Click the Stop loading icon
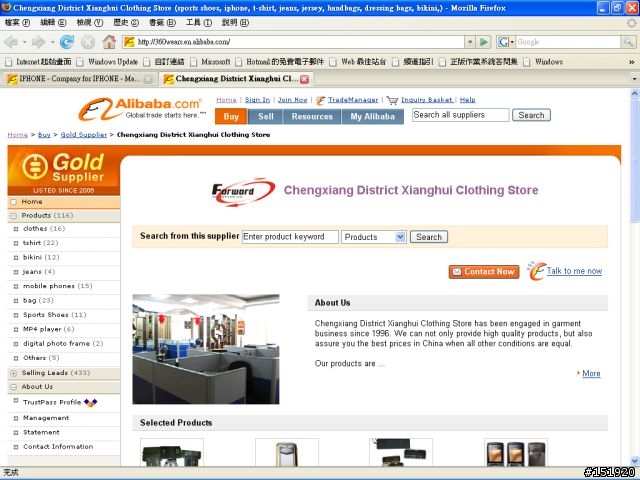This screenshot has height=480, width=640. (x=88, y=42)
